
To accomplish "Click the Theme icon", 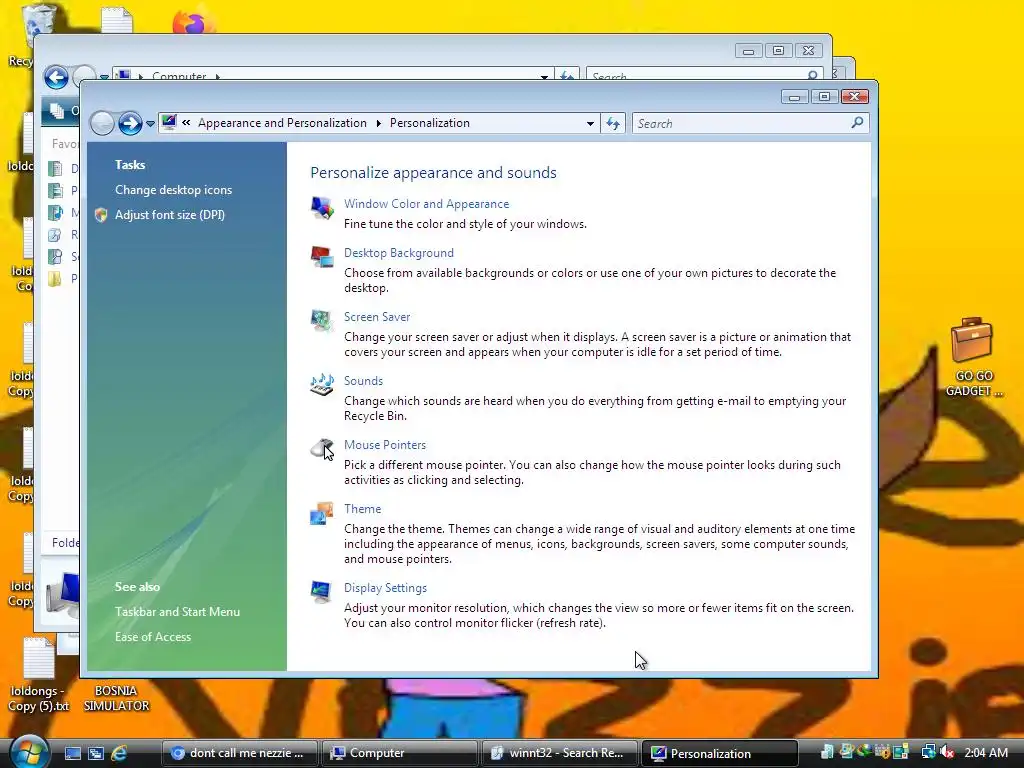I will [322, 513].
